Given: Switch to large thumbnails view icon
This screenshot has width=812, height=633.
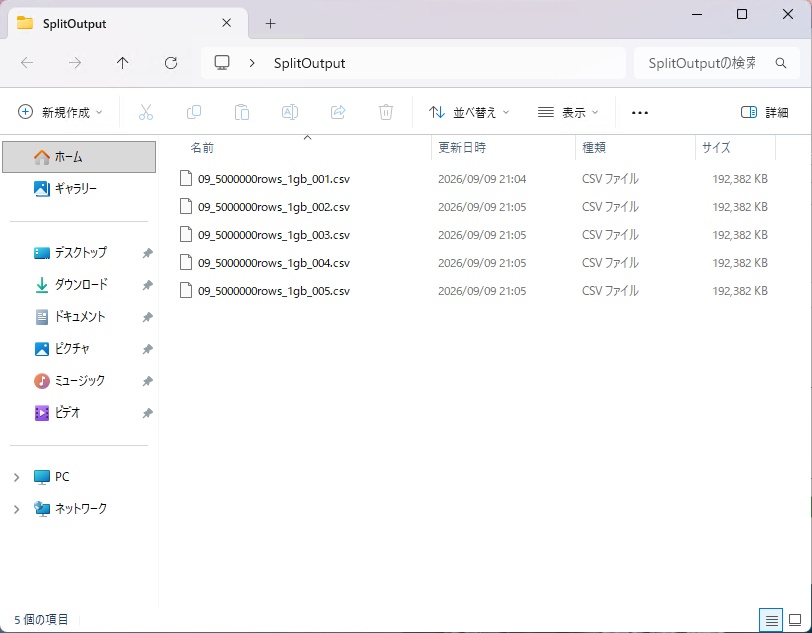Looking at the screenshot, I should point(795,620).
